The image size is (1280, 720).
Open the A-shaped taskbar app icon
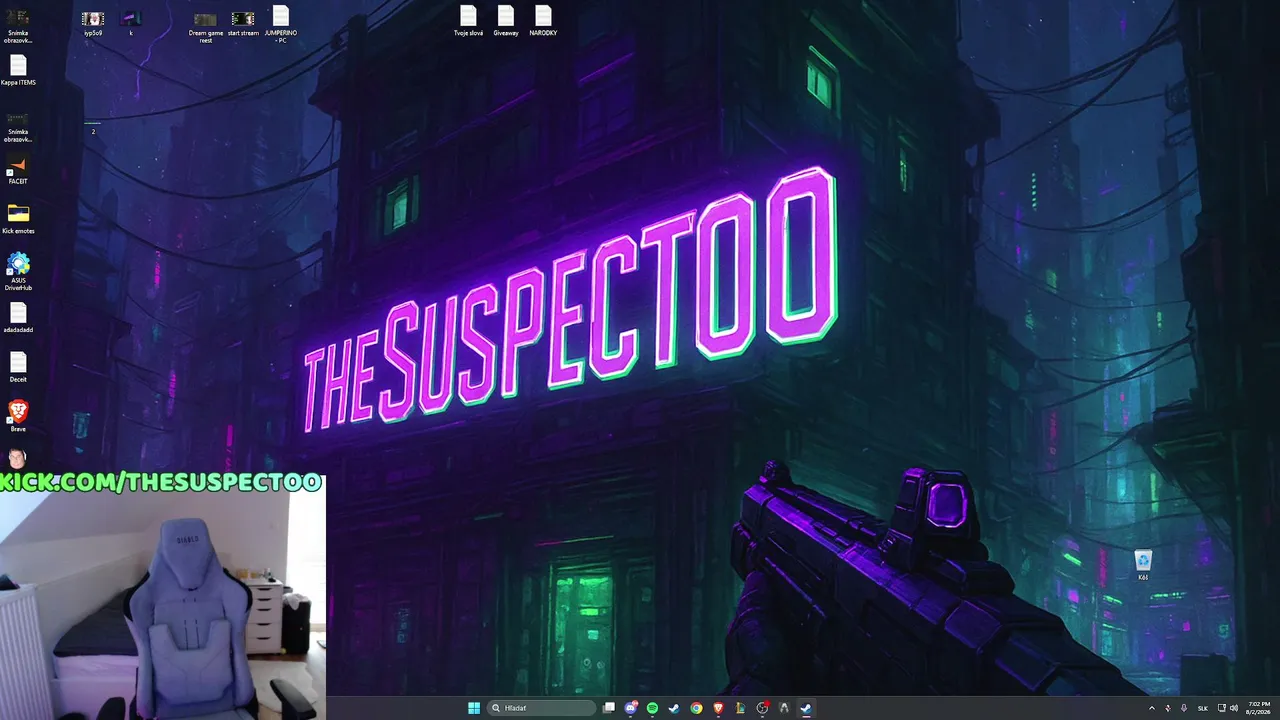click(x=784, y=708)
